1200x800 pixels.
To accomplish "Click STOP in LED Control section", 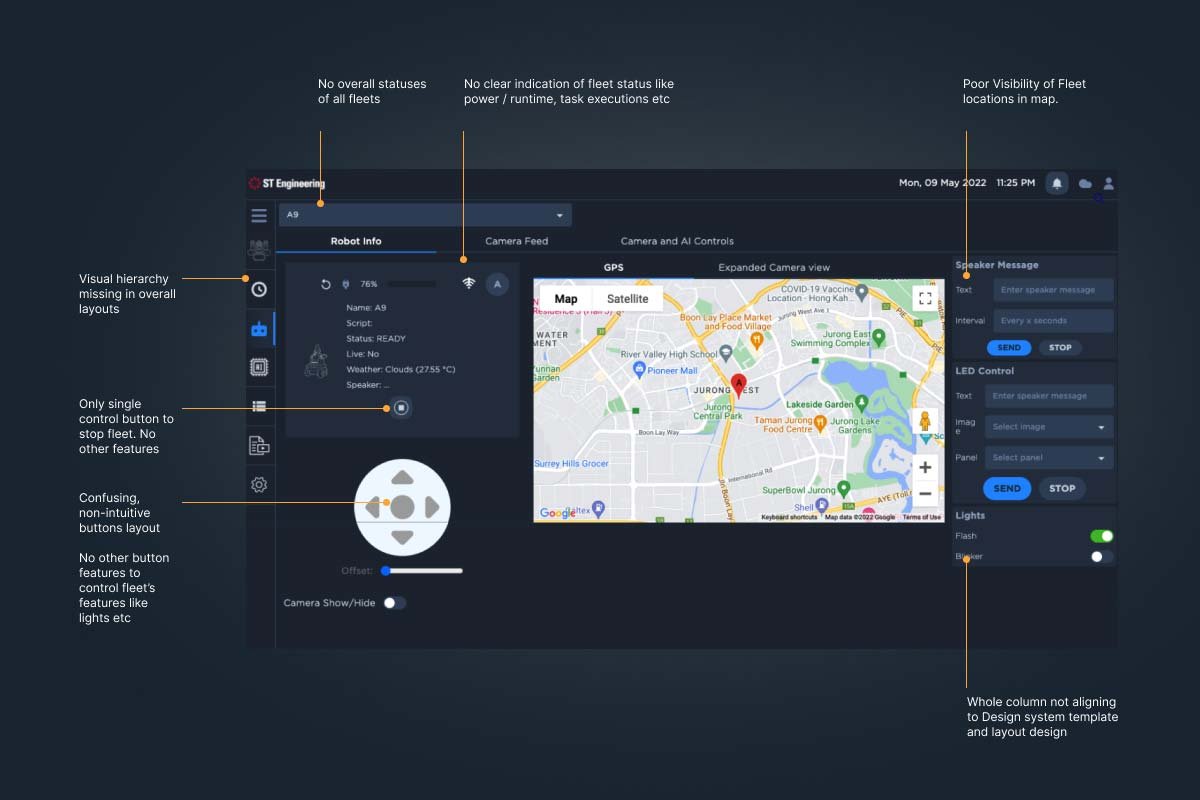I will [x=1062, y=488].
